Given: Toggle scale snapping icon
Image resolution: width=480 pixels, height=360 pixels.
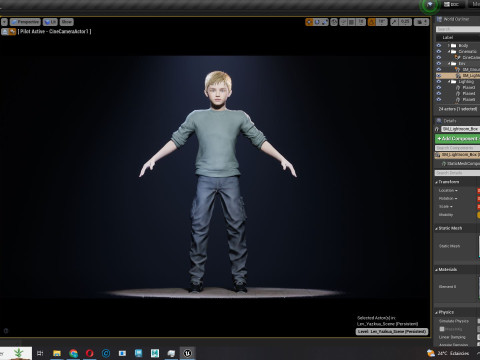Looking at the screenshot, I should click(394, 22).
